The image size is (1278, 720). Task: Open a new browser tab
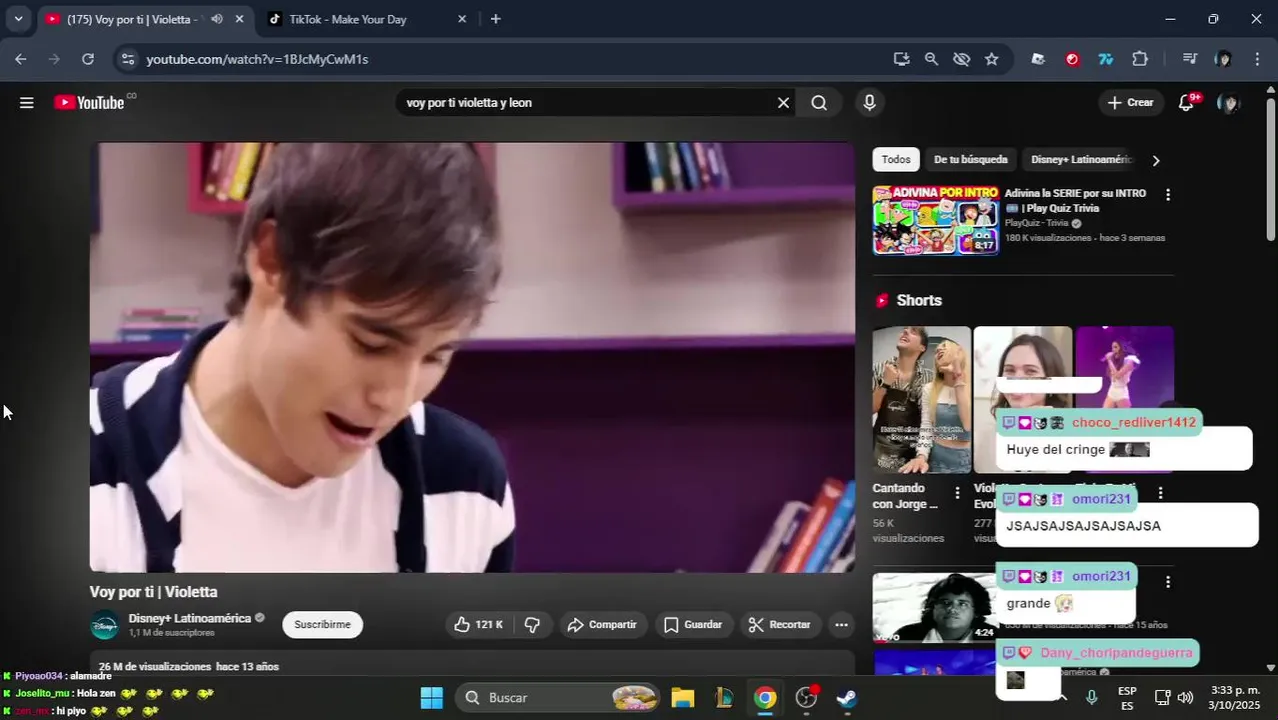[495, 19]
